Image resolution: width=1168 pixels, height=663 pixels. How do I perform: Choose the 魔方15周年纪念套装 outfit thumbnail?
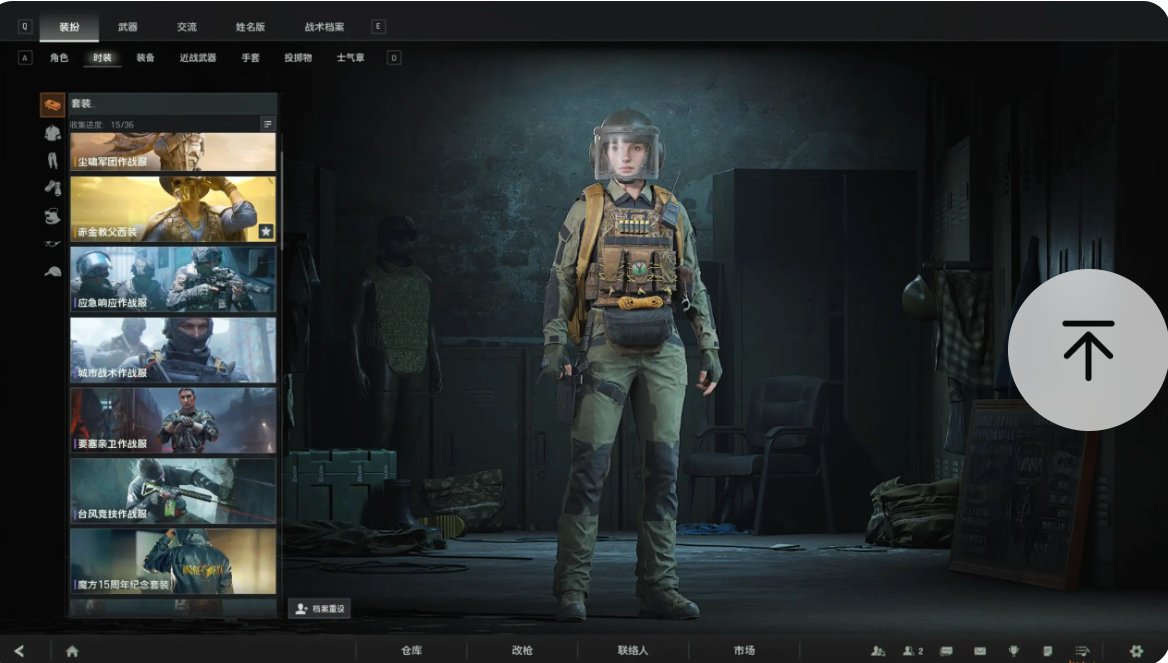[x=173, y=561]
